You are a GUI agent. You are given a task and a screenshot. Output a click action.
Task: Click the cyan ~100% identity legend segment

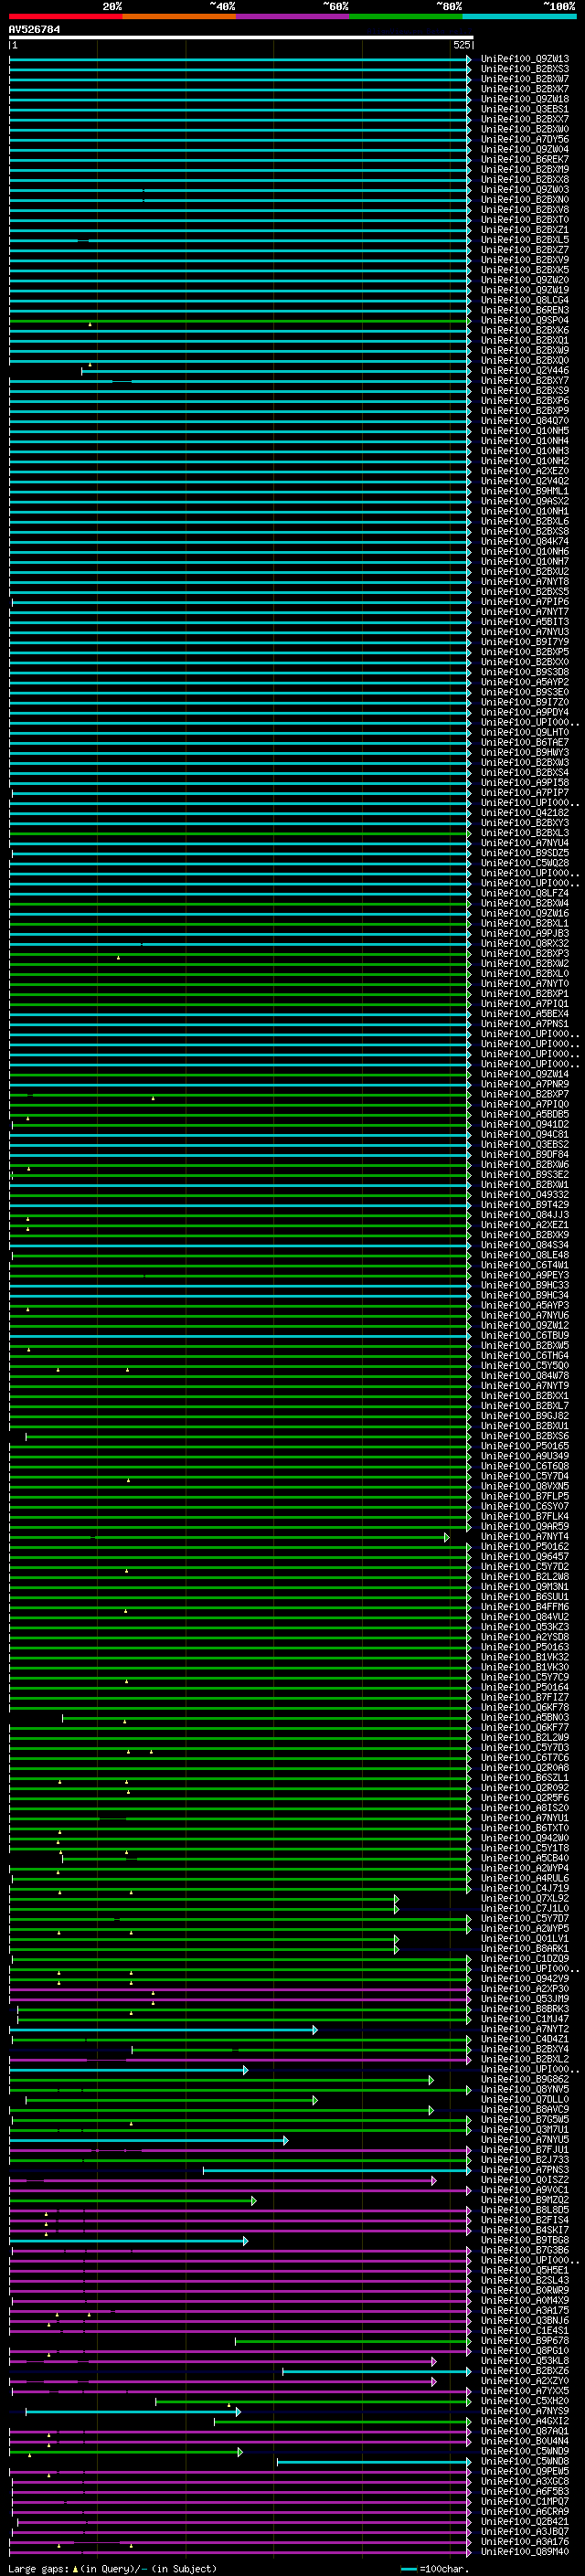point(519,17)
